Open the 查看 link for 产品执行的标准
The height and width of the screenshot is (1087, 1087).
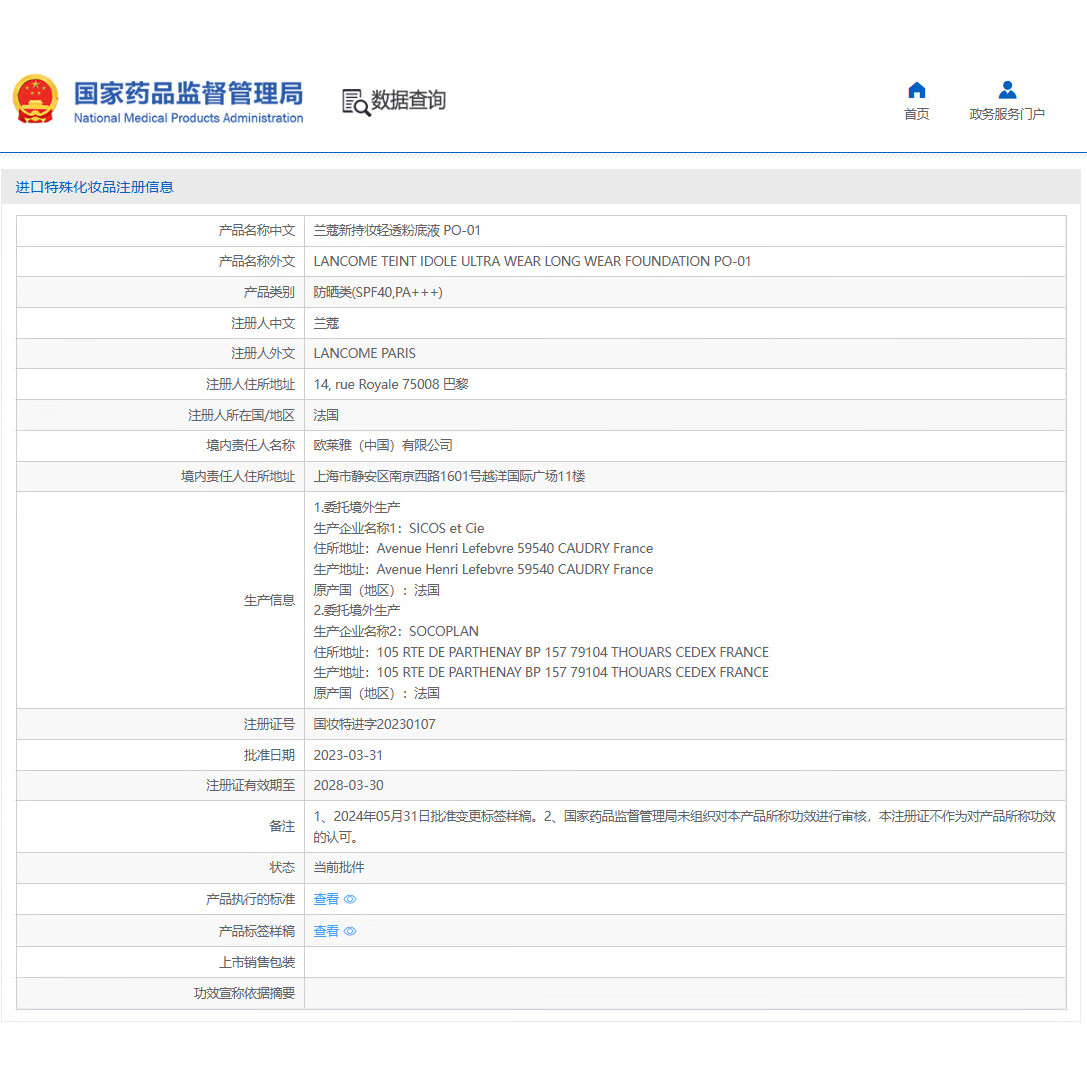326,899
